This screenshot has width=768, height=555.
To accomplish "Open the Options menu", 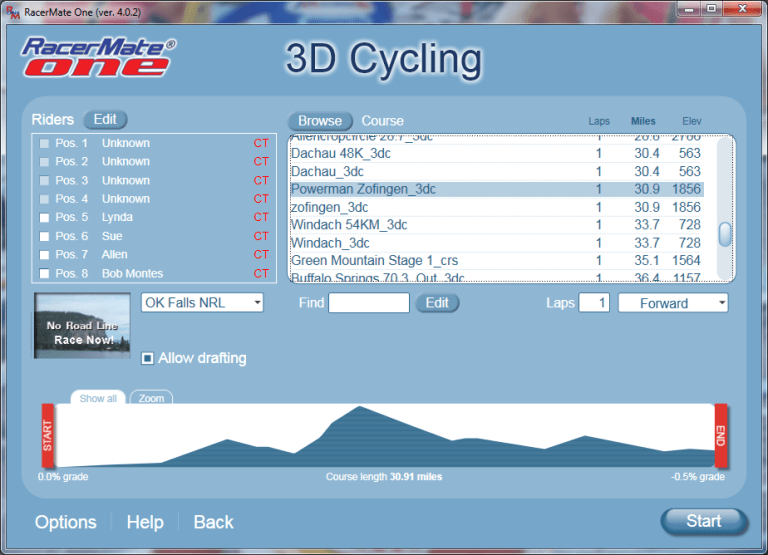I will pyautogui.click(x=66, y=522).
